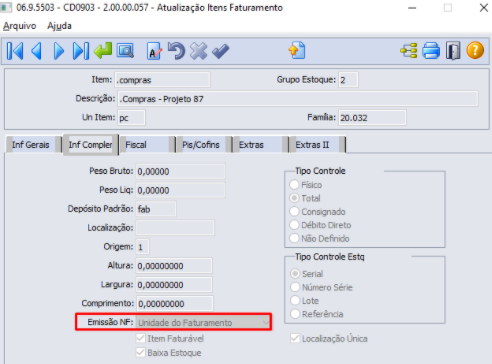Viewport: 492px width, 364px height.
Task: Click the Depósito Padrão field
Action: 156,209
